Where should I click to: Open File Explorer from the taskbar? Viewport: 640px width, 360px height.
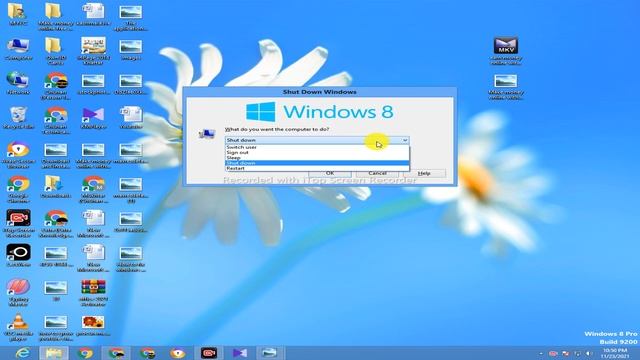(x=54, y=353)
